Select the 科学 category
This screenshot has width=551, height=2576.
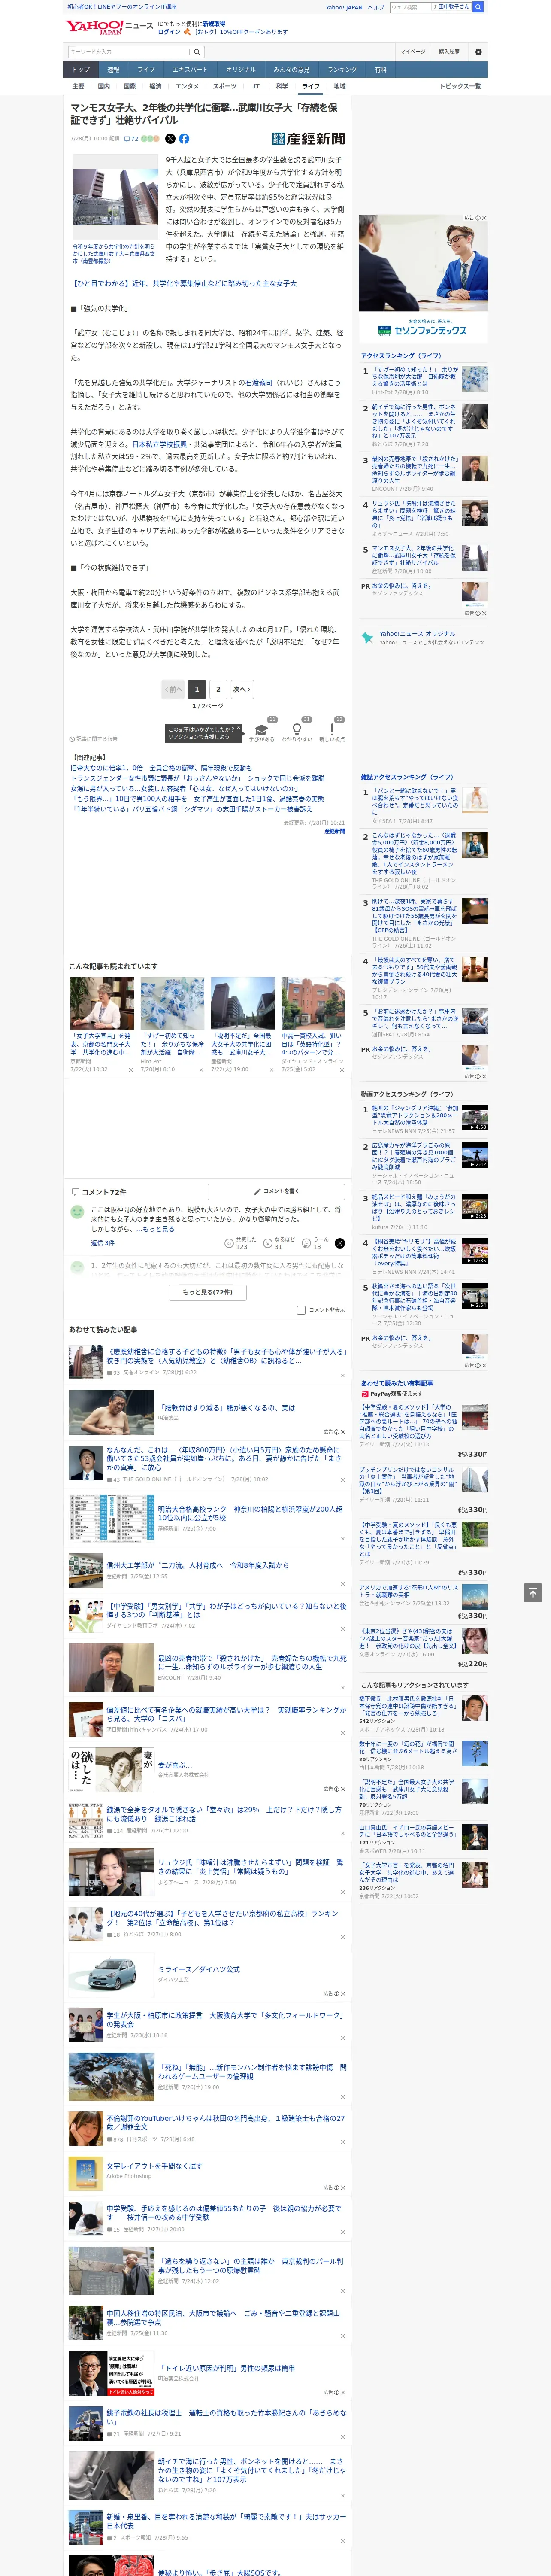tap(282, 86)
